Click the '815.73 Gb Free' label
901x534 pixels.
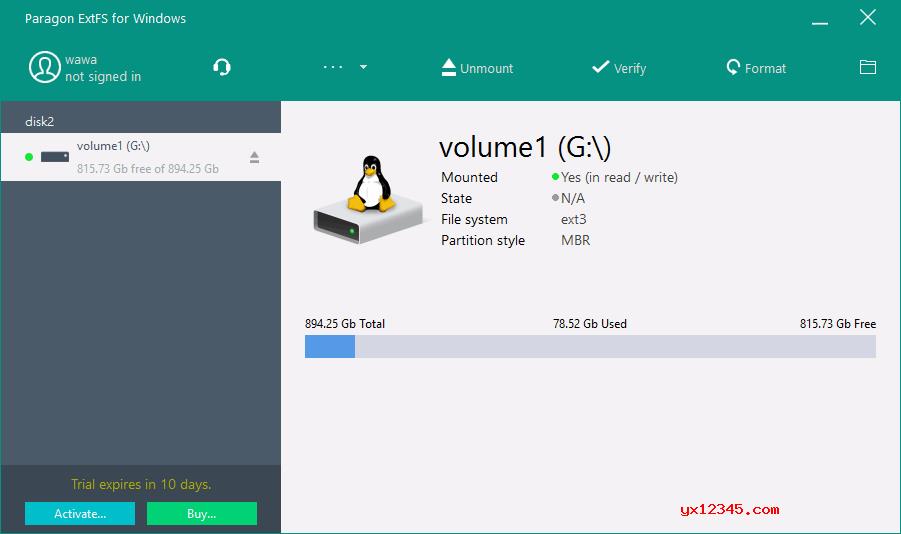coord(838,324)
